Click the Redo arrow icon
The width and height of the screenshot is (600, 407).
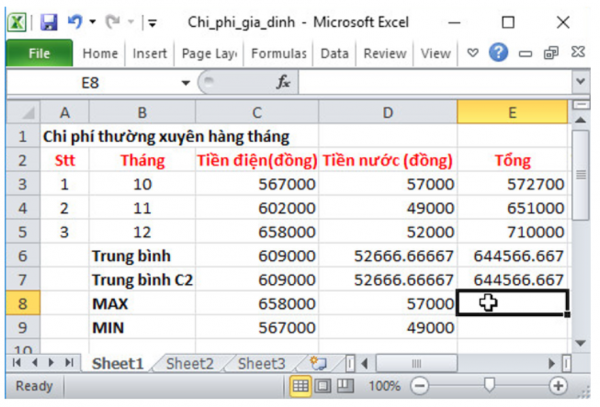click(113, 22)
